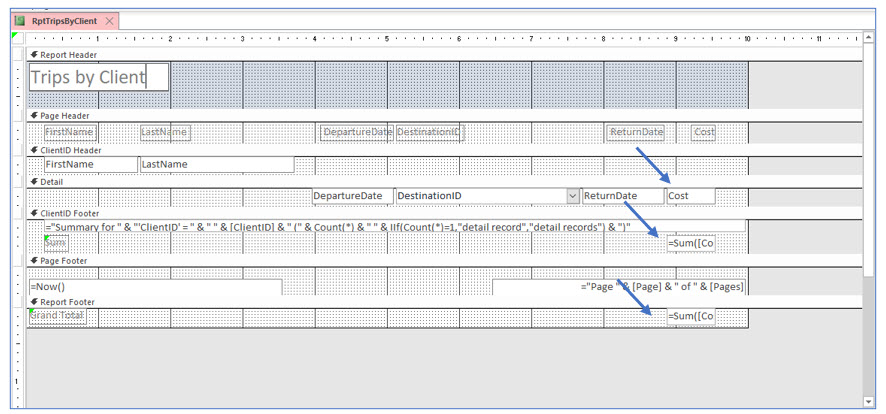Click the vertical scrollbar down arrow
886x414 pixels.
point(868,402)
